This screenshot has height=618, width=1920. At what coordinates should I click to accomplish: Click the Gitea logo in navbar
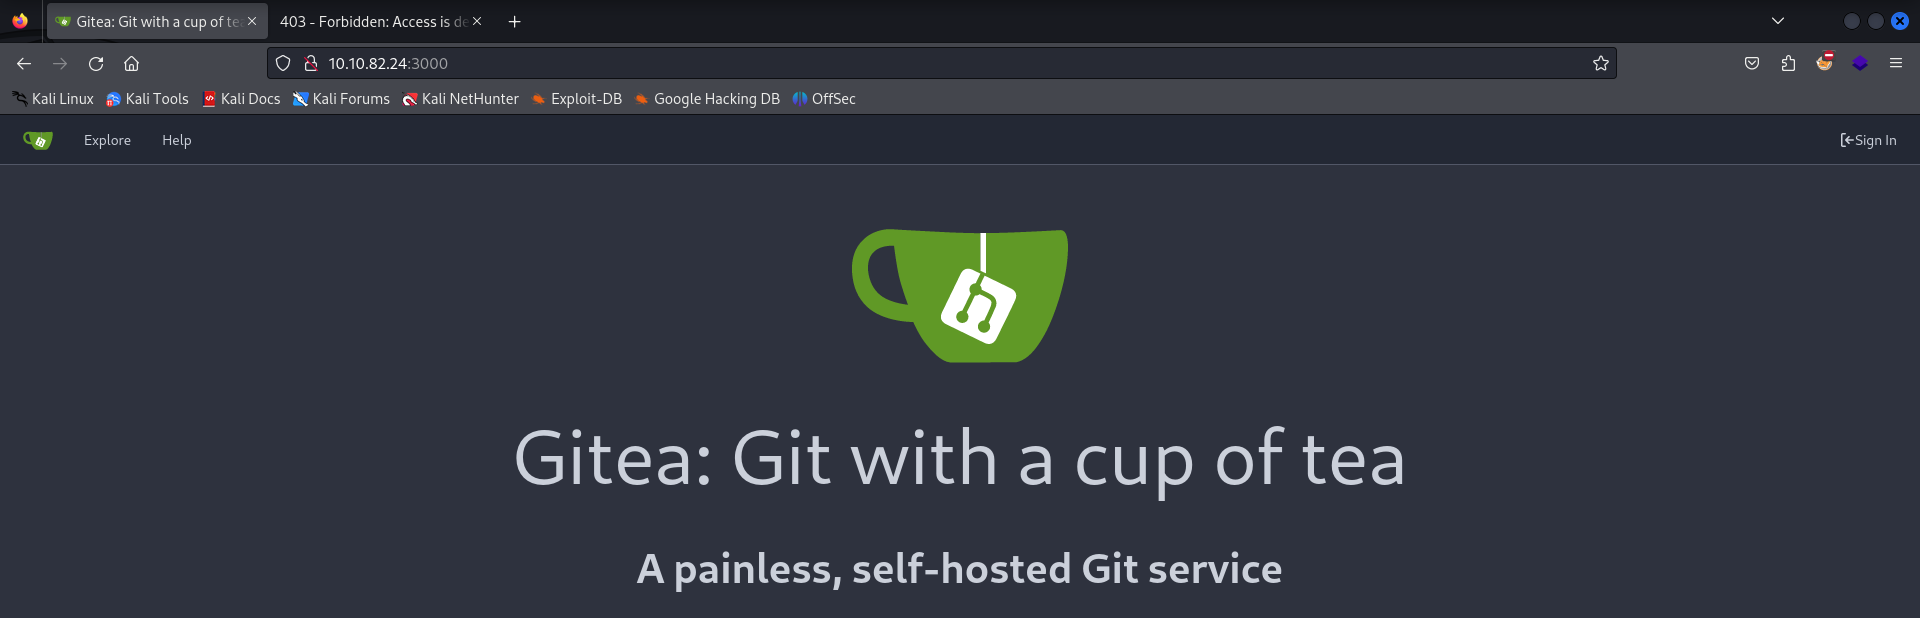pos(38,141)
